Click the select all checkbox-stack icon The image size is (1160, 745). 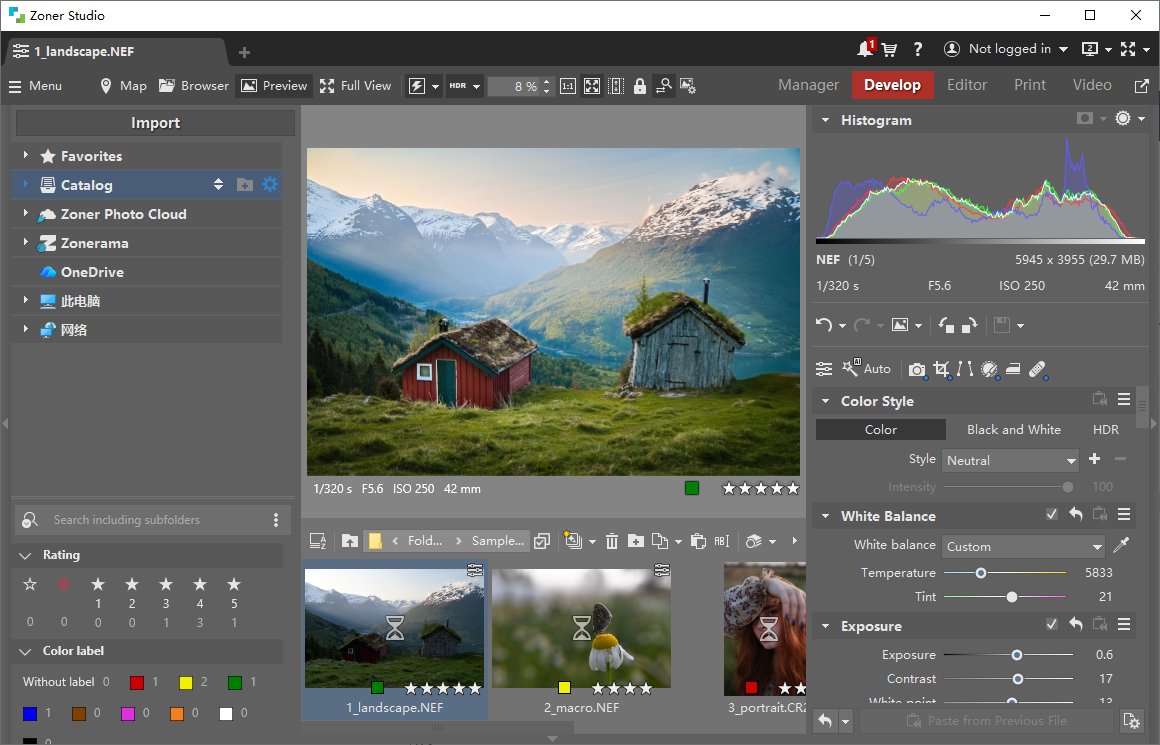coord(542,542)
